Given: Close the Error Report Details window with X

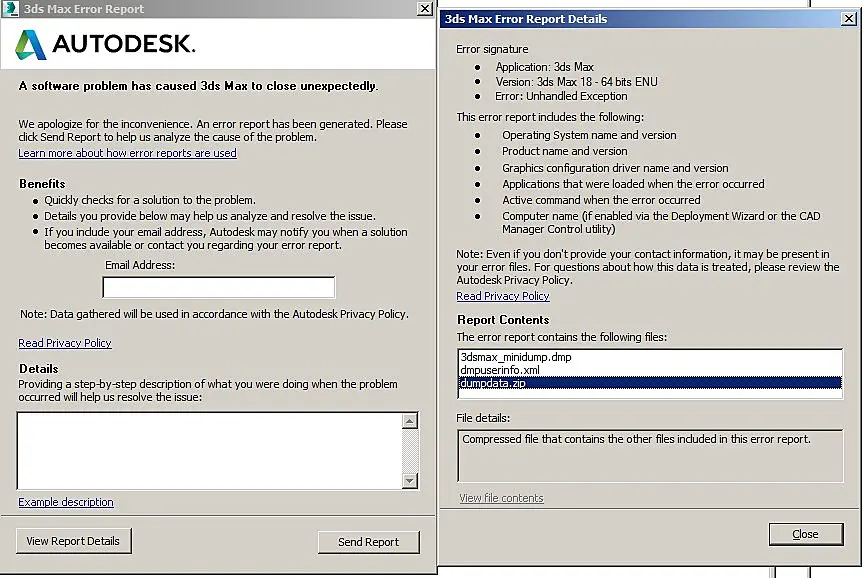Looking at the screenshot, I should pos(849,19).
